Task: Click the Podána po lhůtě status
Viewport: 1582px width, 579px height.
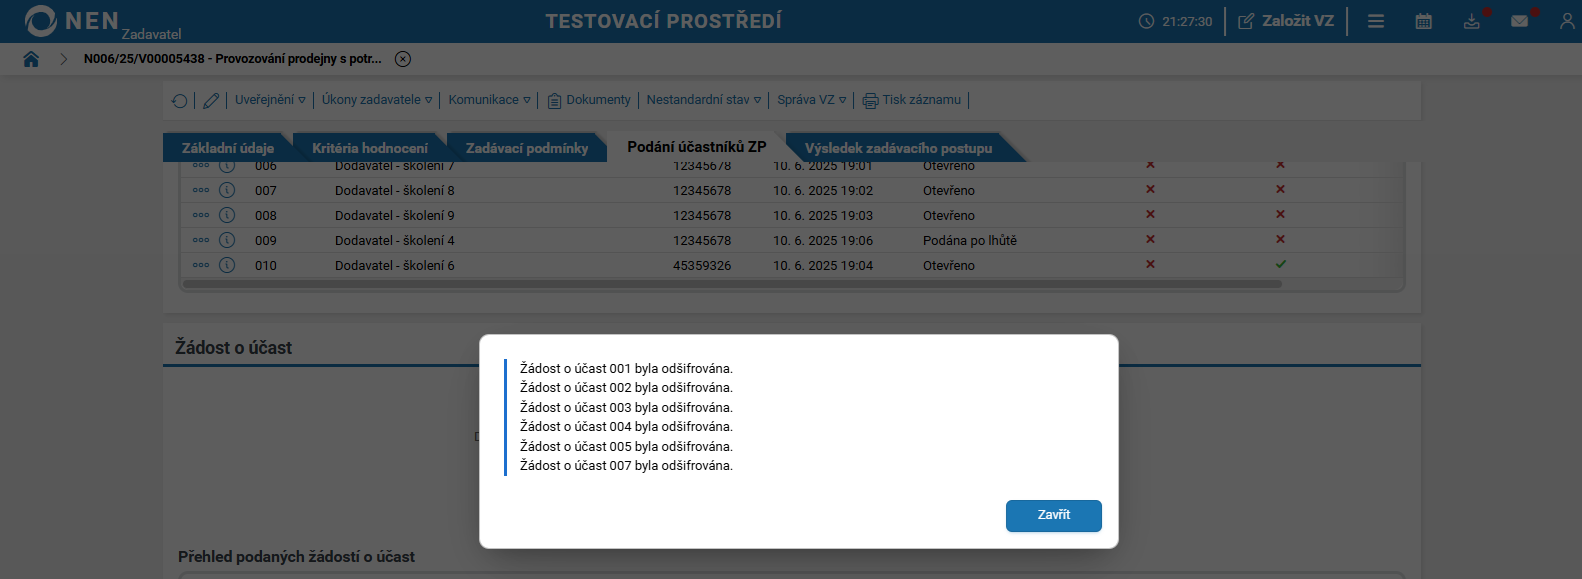Action: [970, 240]
